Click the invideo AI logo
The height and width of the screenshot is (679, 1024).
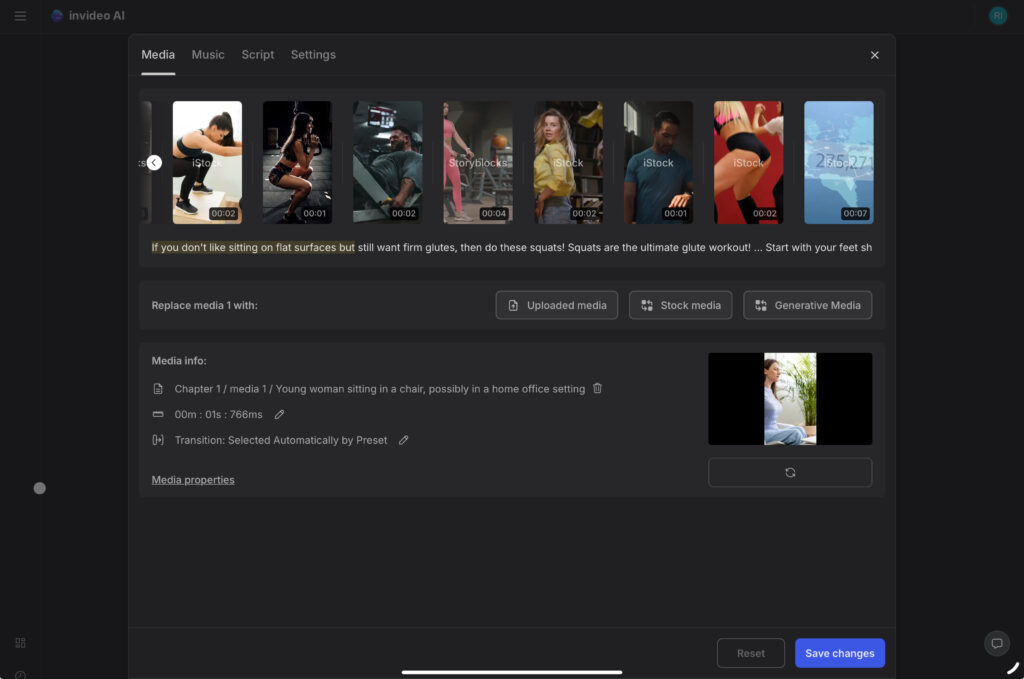pyautogui.click(x=88, y=16)
